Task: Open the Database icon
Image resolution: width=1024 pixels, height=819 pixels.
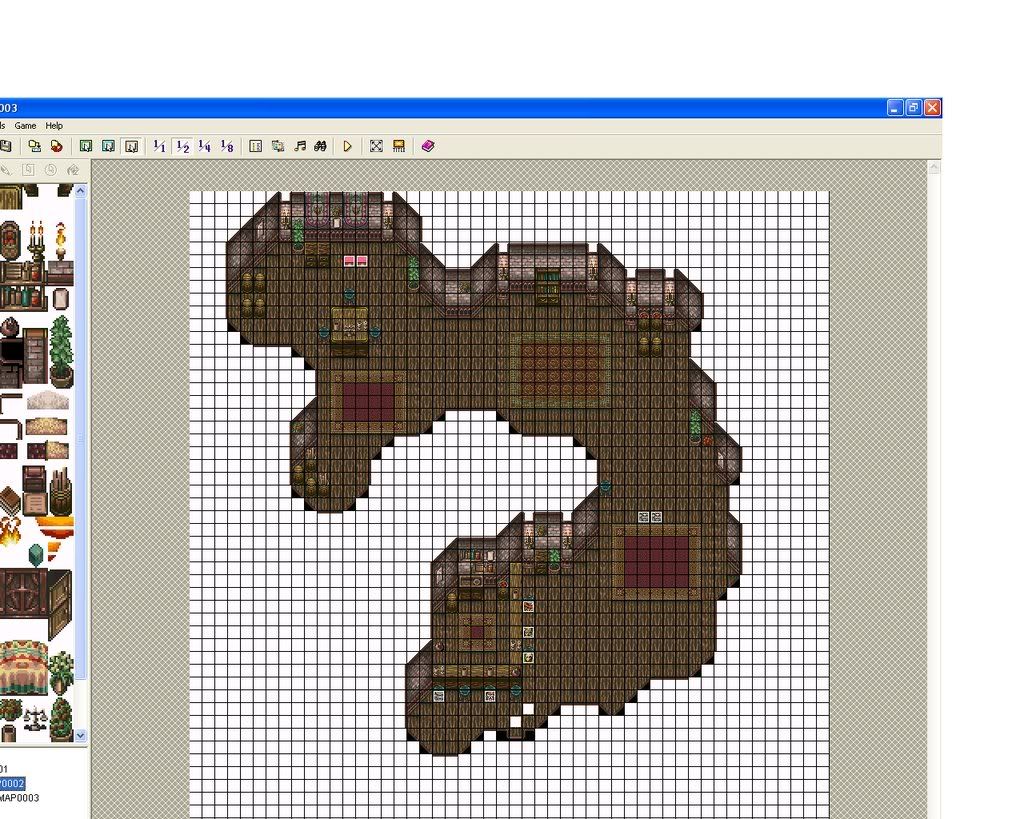Action: (x=255, y=146)
